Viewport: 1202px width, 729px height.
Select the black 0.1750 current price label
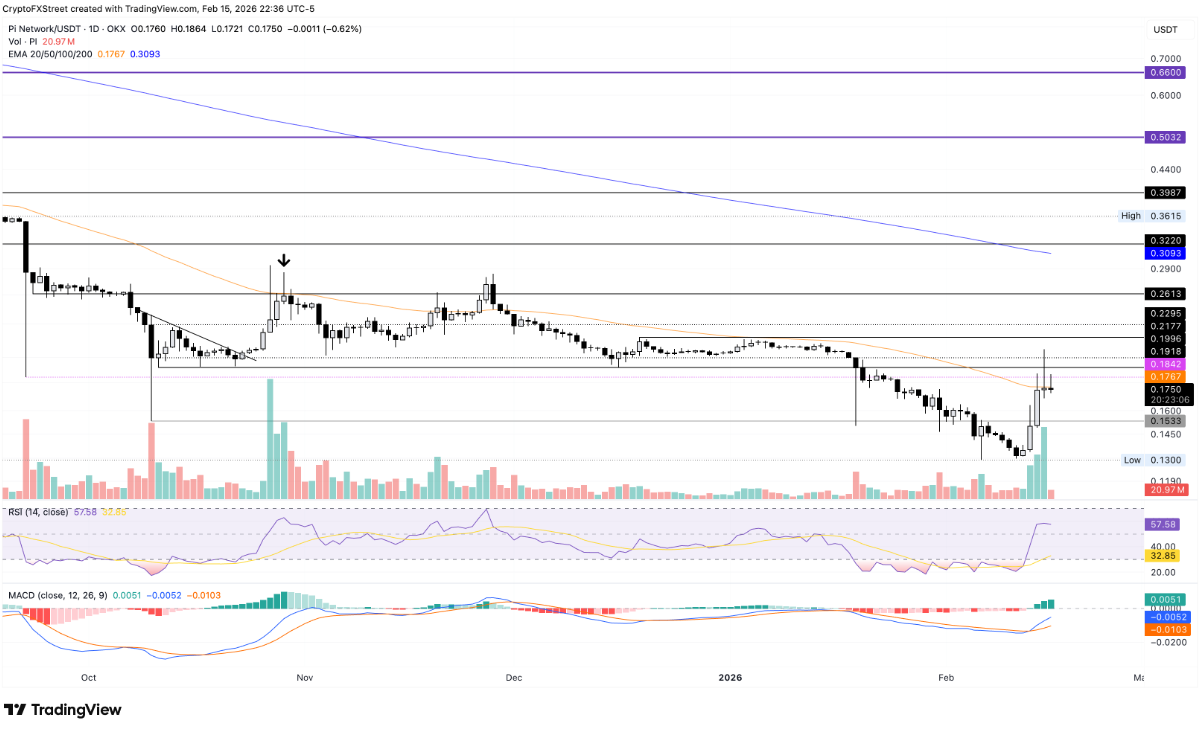click(x=1164, y=389)
